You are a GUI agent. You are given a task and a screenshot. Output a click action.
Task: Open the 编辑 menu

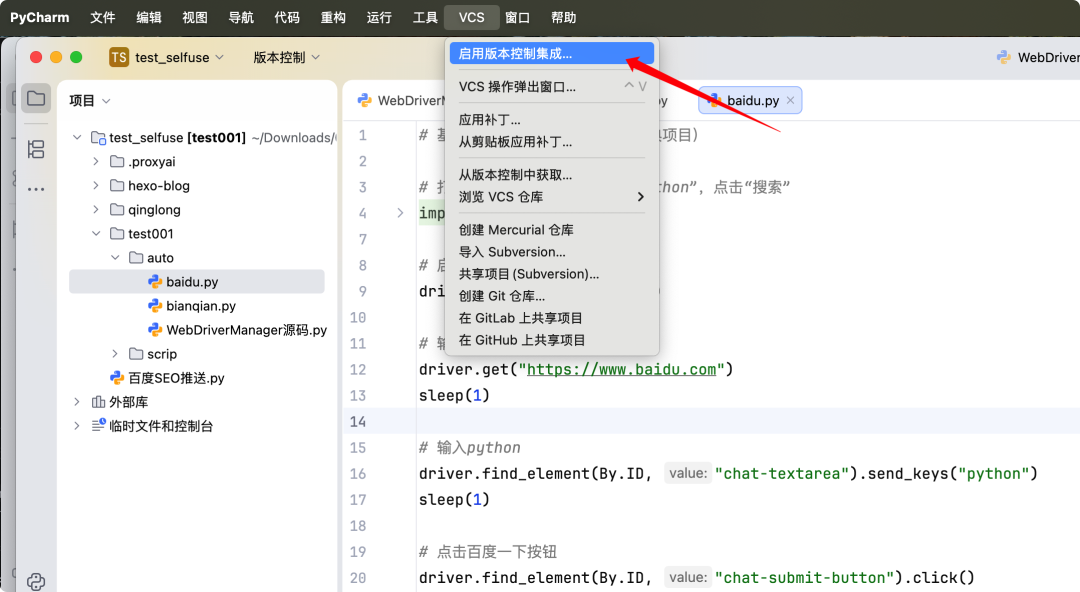coord(149,17)
